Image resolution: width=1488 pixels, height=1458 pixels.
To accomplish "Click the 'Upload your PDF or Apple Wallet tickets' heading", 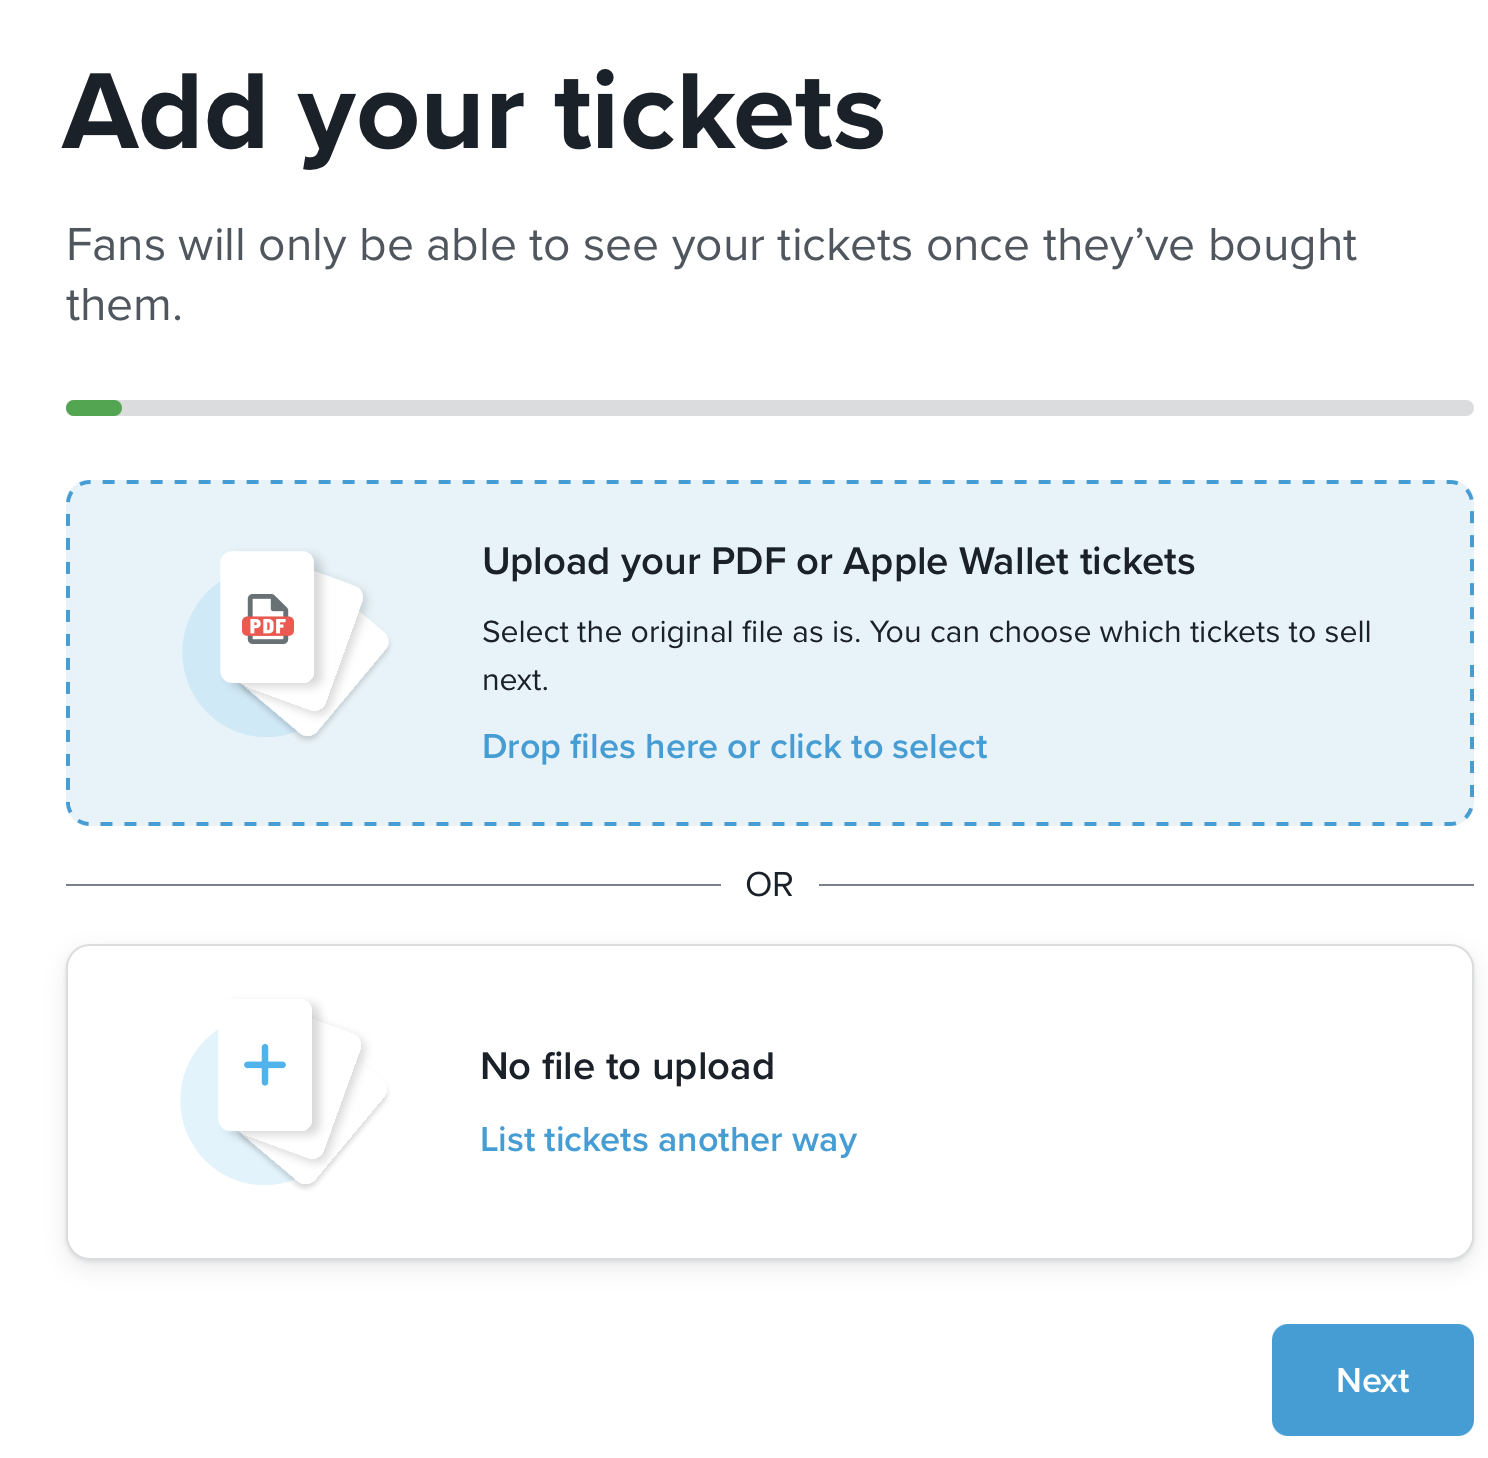I will point(839,562).
